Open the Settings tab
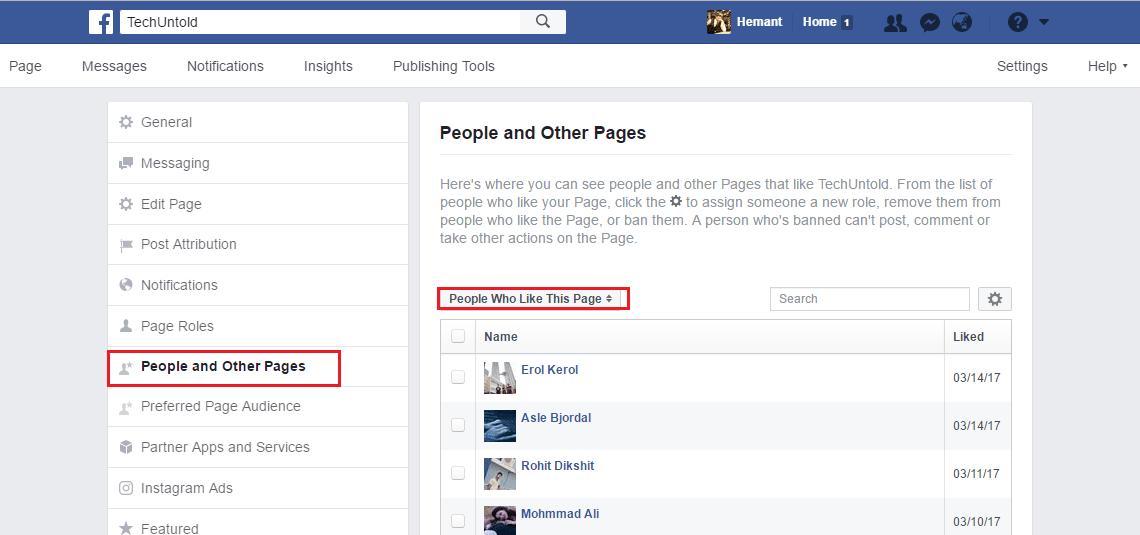The width and height of the screenshot is (1140, 535). tap(1022, 66)
